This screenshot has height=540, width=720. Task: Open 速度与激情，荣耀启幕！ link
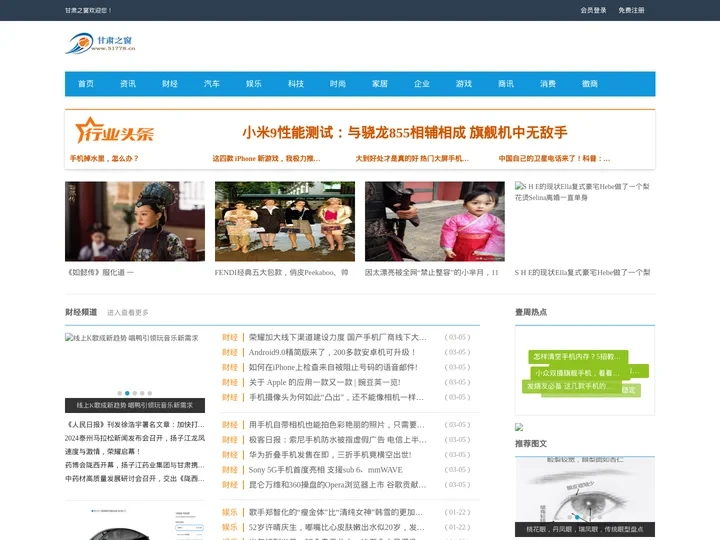(x=102, y=451)
